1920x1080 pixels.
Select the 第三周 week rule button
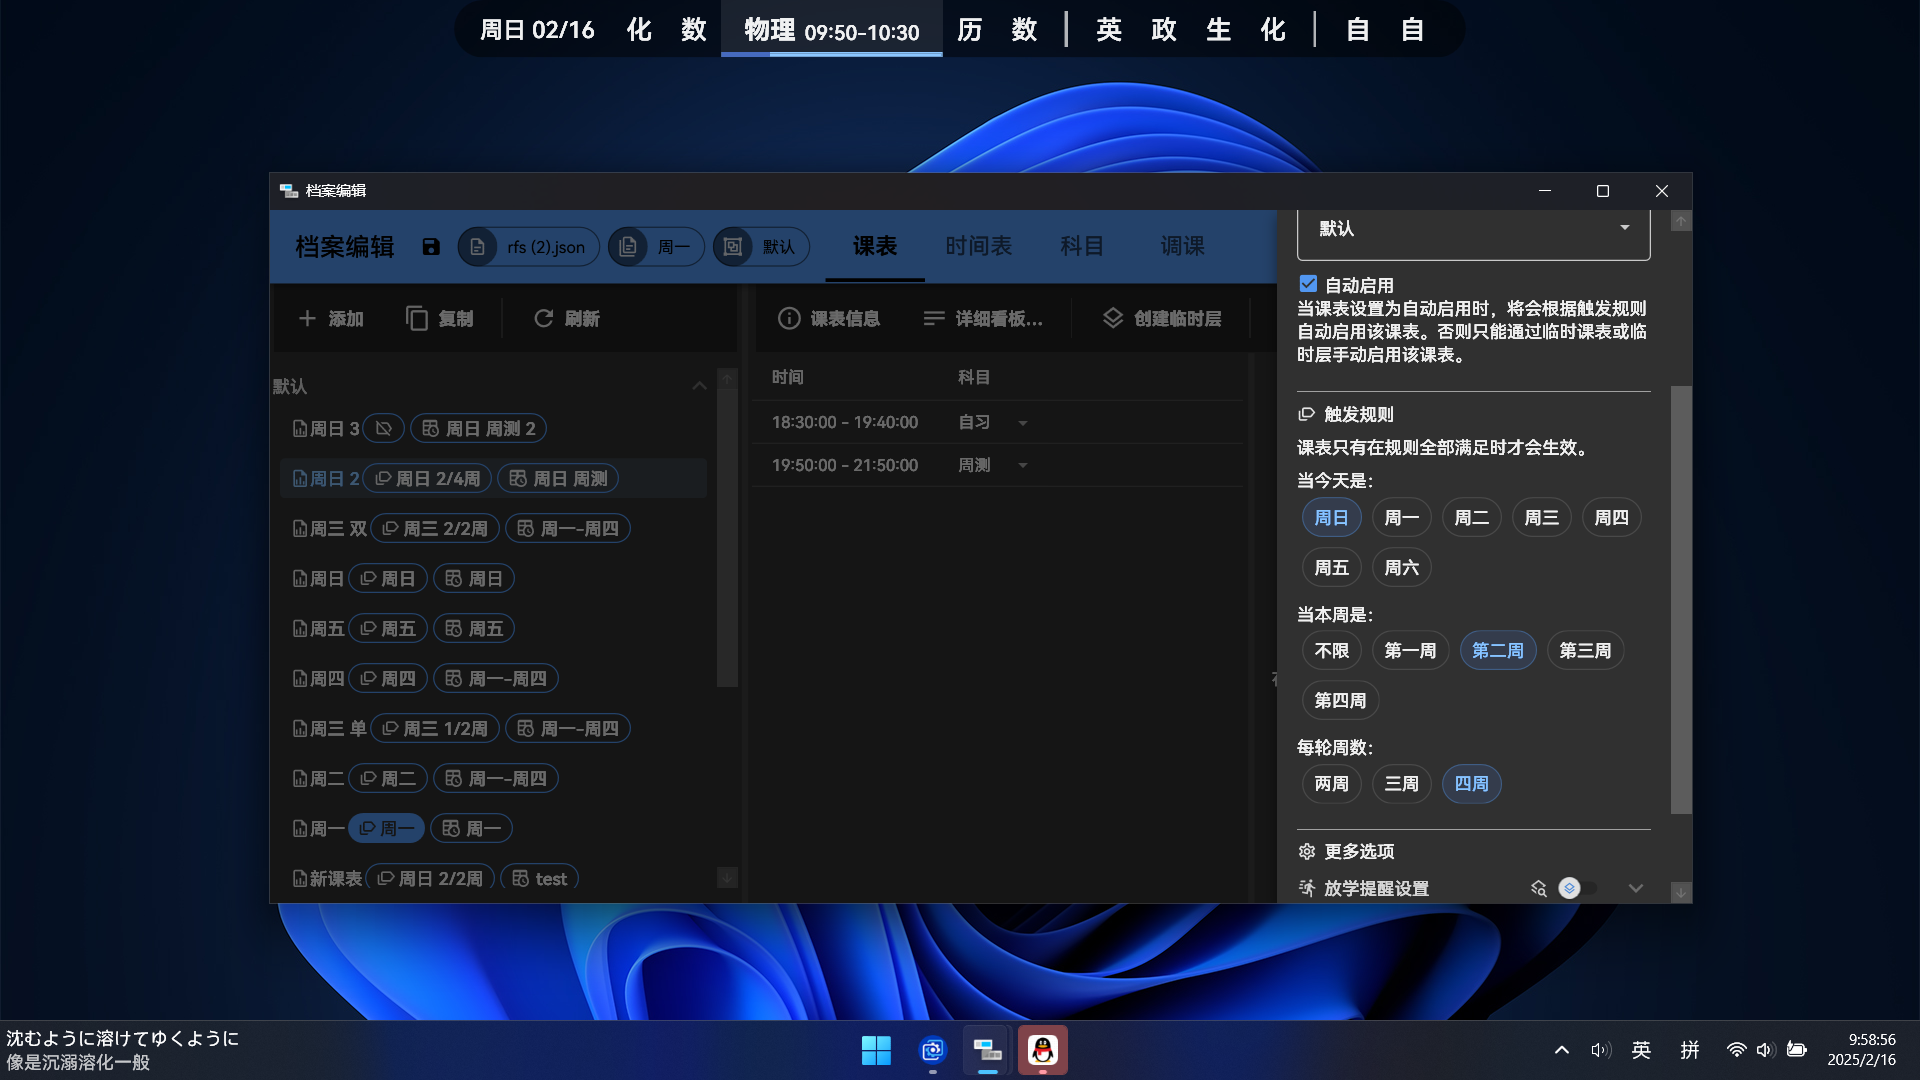1585,650
